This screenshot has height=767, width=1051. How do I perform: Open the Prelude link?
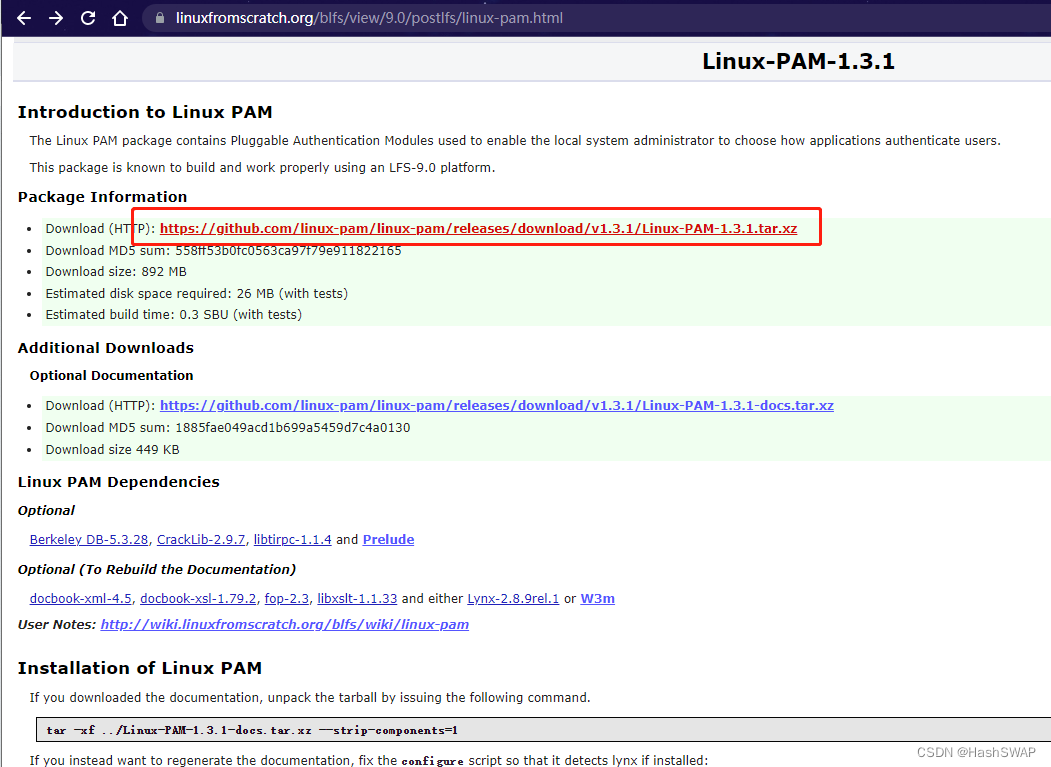(x=388, y=540)
